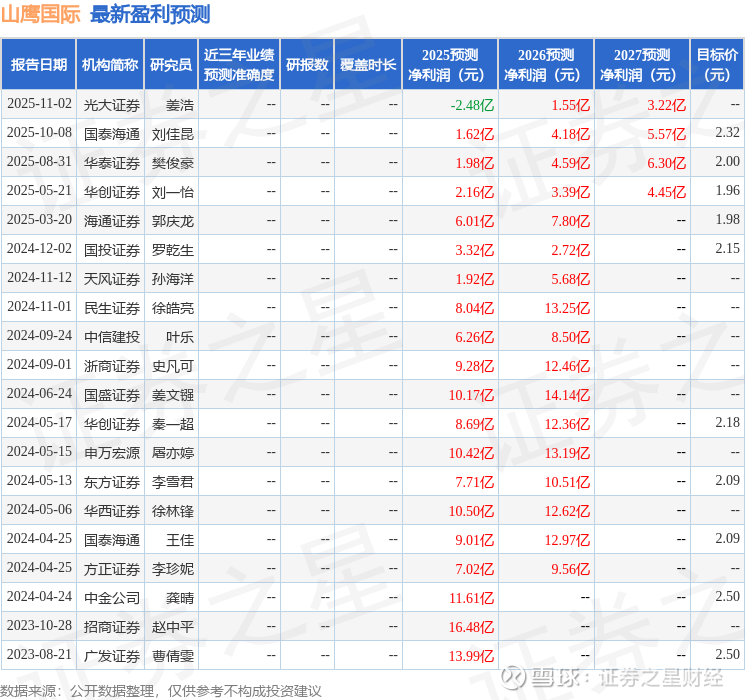Click the 9.28亿 forecast value
Viewport: 745px width, 700px height.
click(x=475, y=365)
